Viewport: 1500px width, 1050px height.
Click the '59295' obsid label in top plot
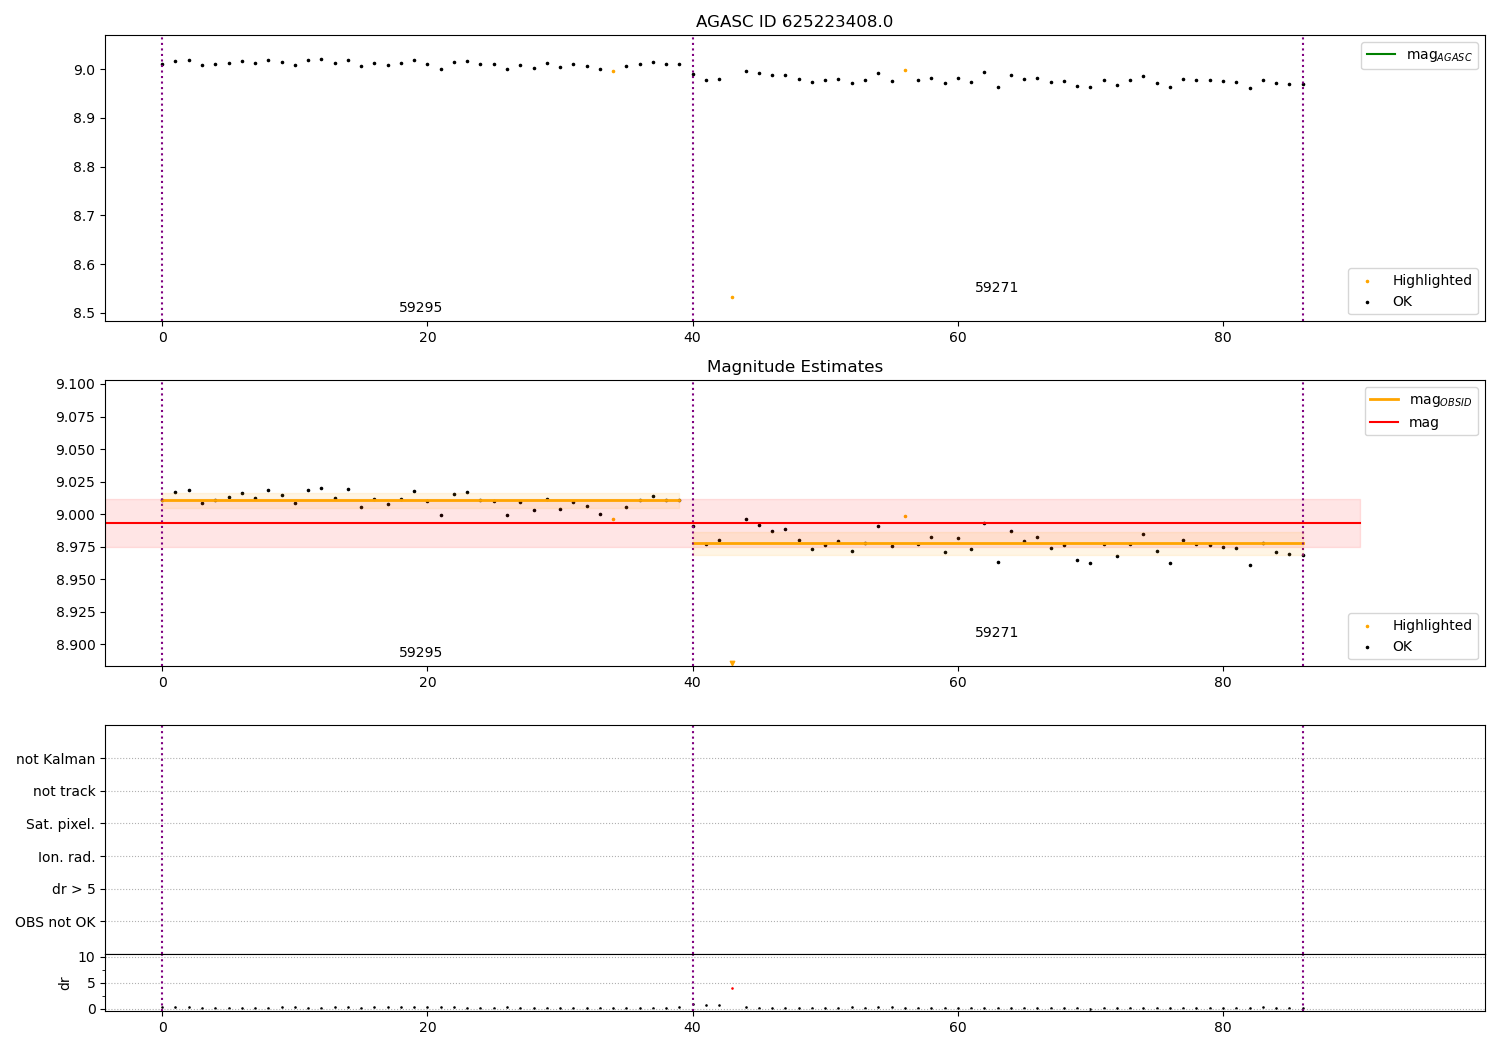point(420,308)
